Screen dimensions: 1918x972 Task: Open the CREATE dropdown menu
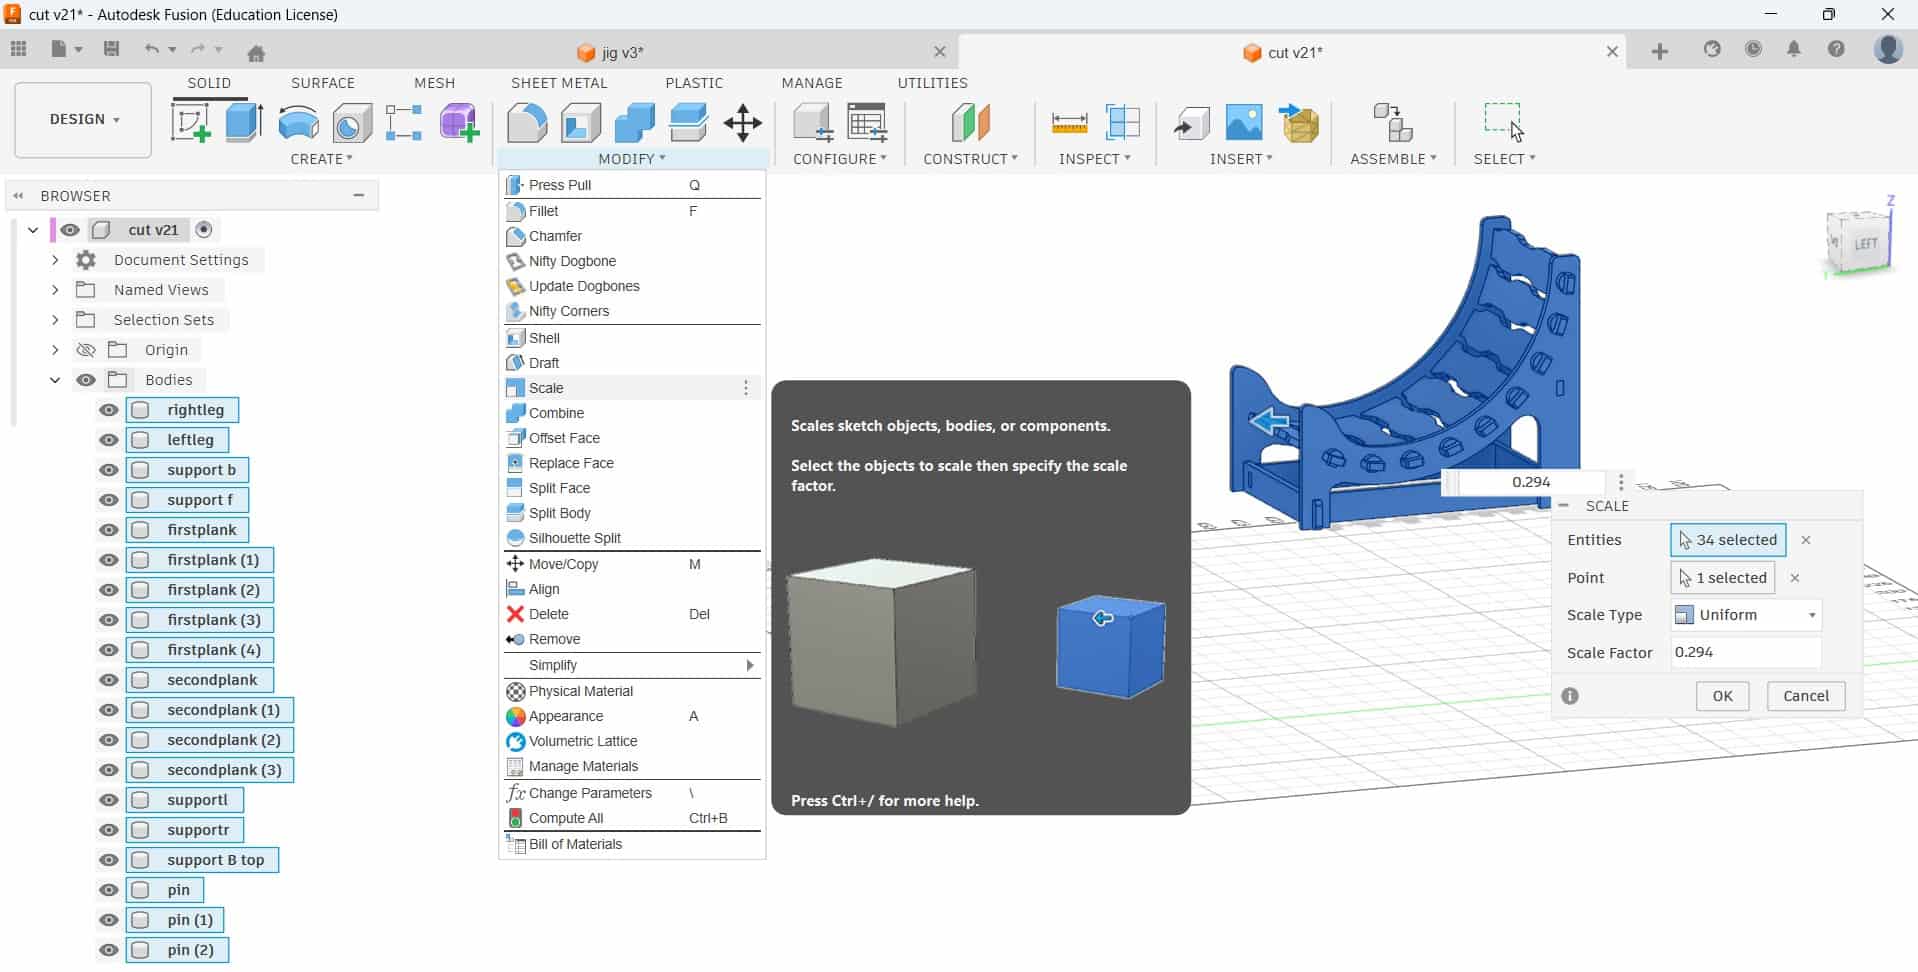(321, 159)
